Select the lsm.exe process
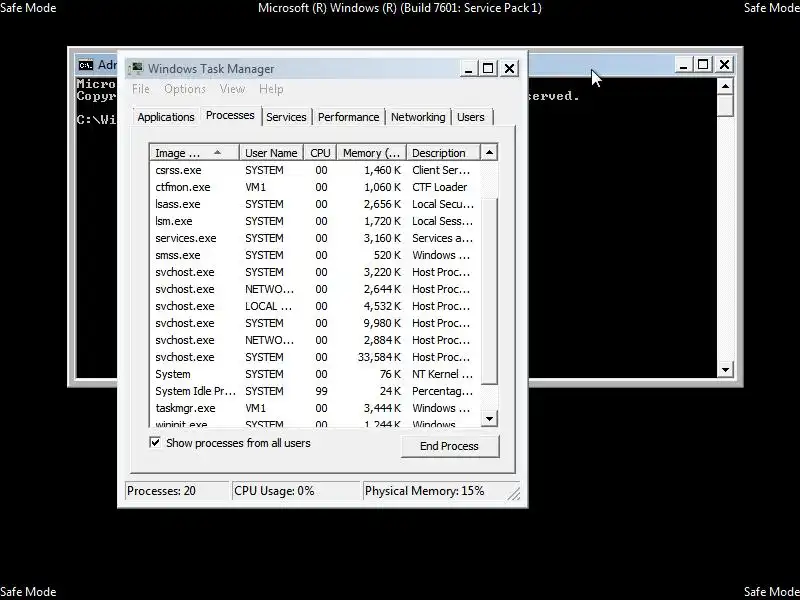Screen dimensions: 800x600 coord(315,221)
